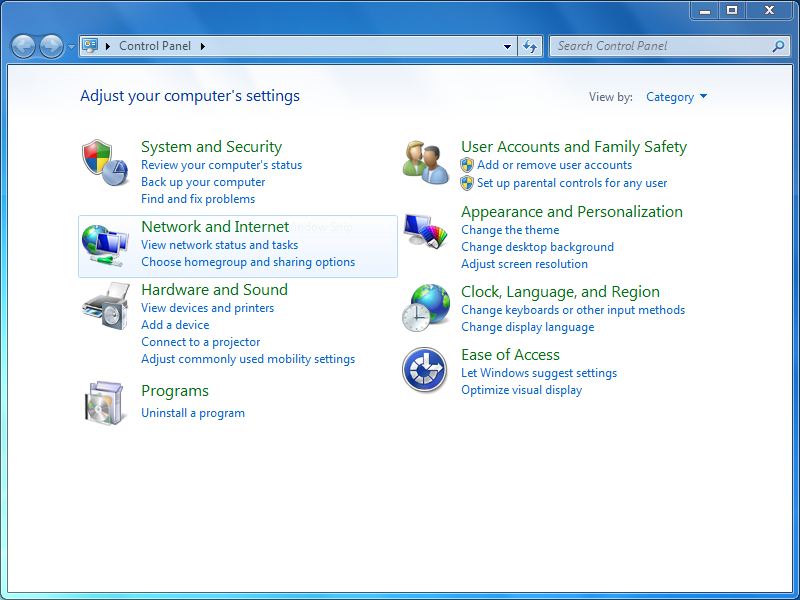The image size is (800, 600).
Task: Open the User Accounts people icon
Action: coord(426,162)
